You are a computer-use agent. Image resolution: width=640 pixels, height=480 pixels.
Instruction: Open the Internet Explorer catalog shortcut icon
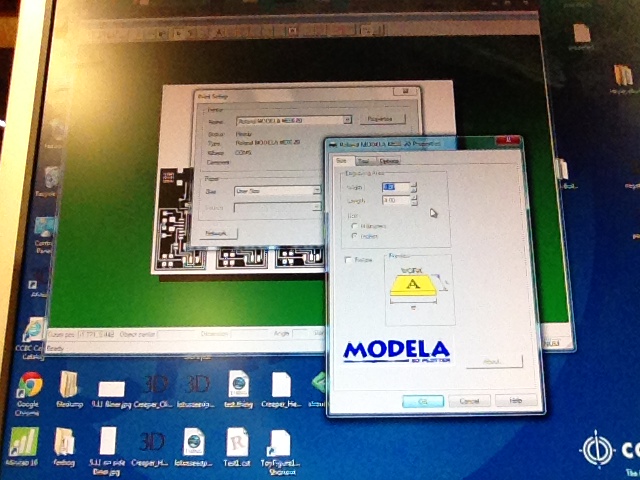(x=33, y=331)
